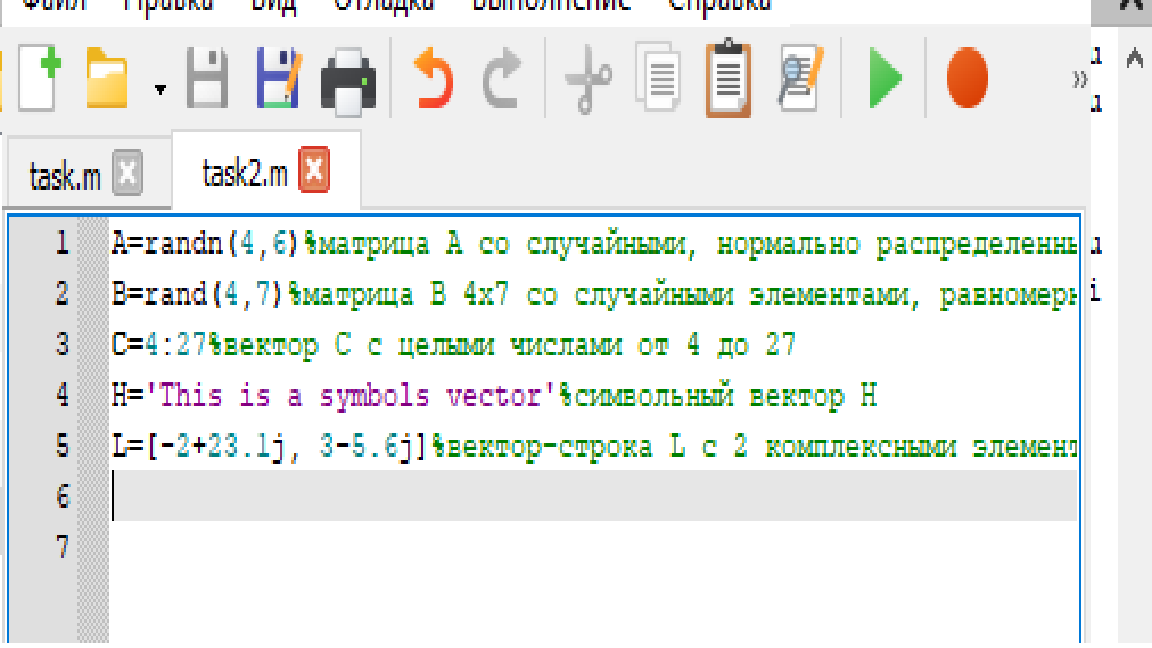
Task: Open Find and Replace tool
Action: (x=801, y=80)
